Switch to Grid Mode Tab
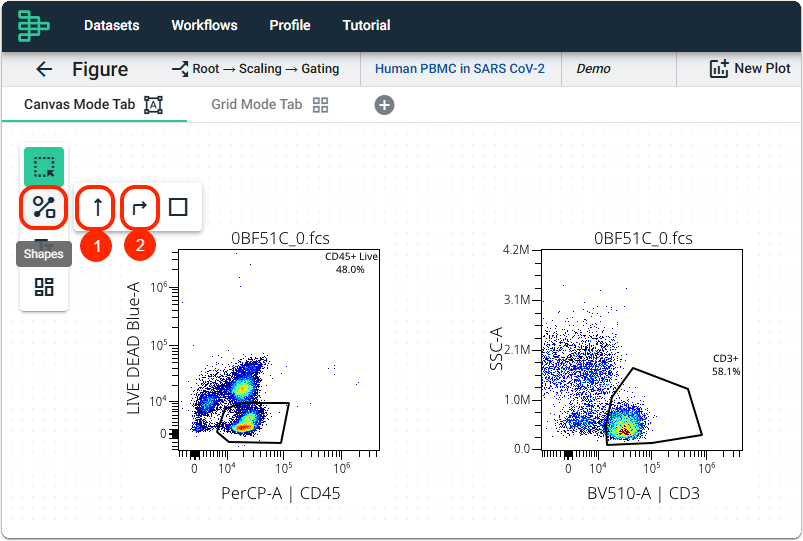Image resolution: width=803 pixels, height=541 pixels. click(x=270, y=105)
